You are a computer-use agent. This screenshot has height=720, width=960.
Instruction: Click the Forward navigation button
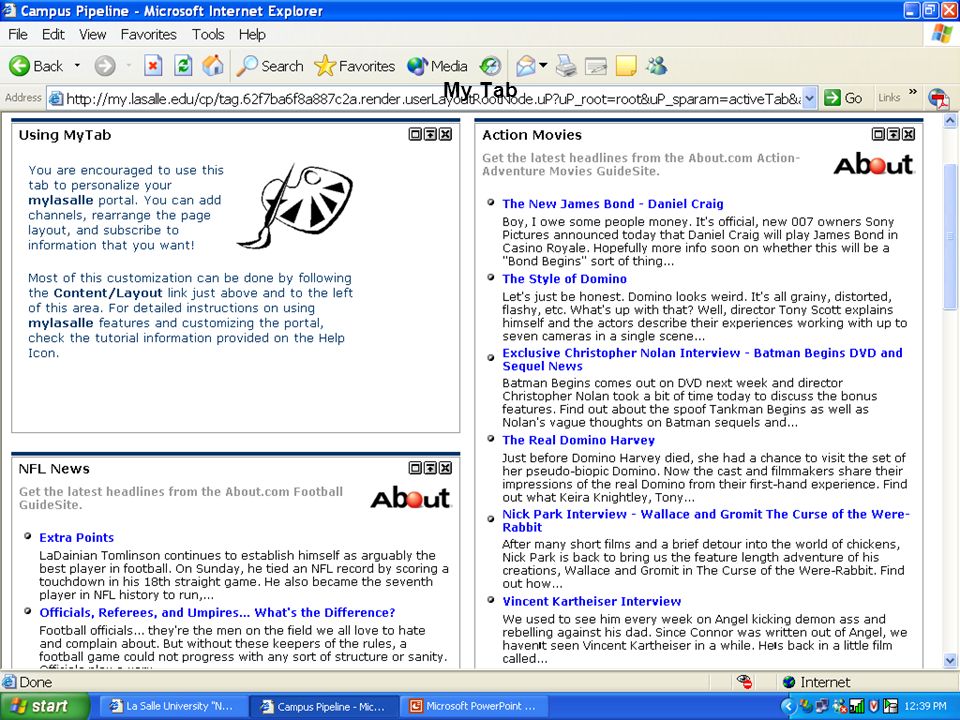pos(105,66)
